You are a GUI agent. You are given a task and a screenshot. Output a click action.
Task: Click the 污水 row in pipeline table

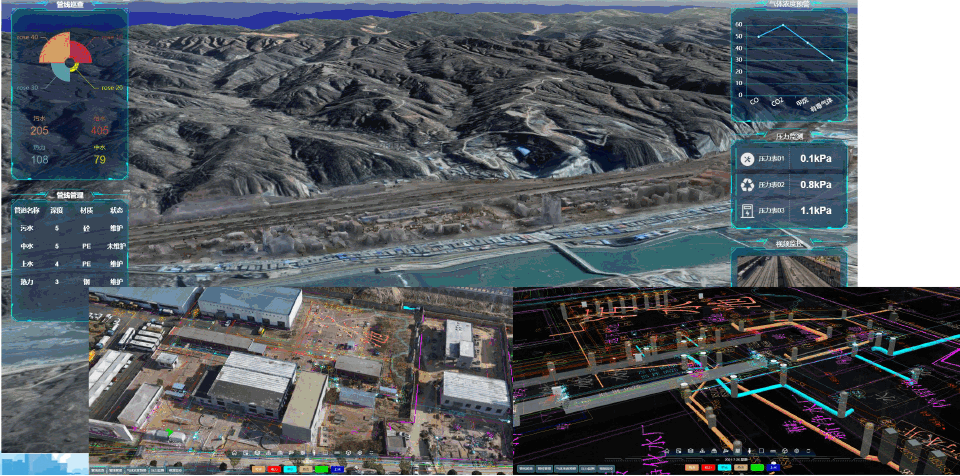[x=27, y=228]
